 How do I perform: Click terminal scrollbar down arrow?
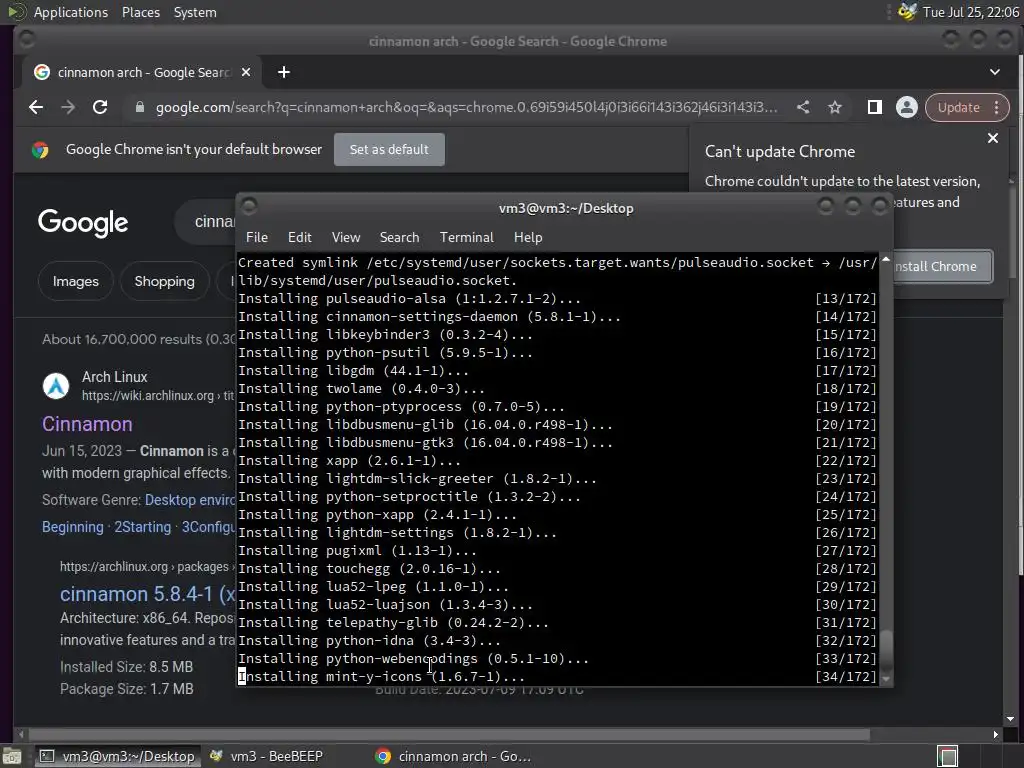[x=886, y=679]
